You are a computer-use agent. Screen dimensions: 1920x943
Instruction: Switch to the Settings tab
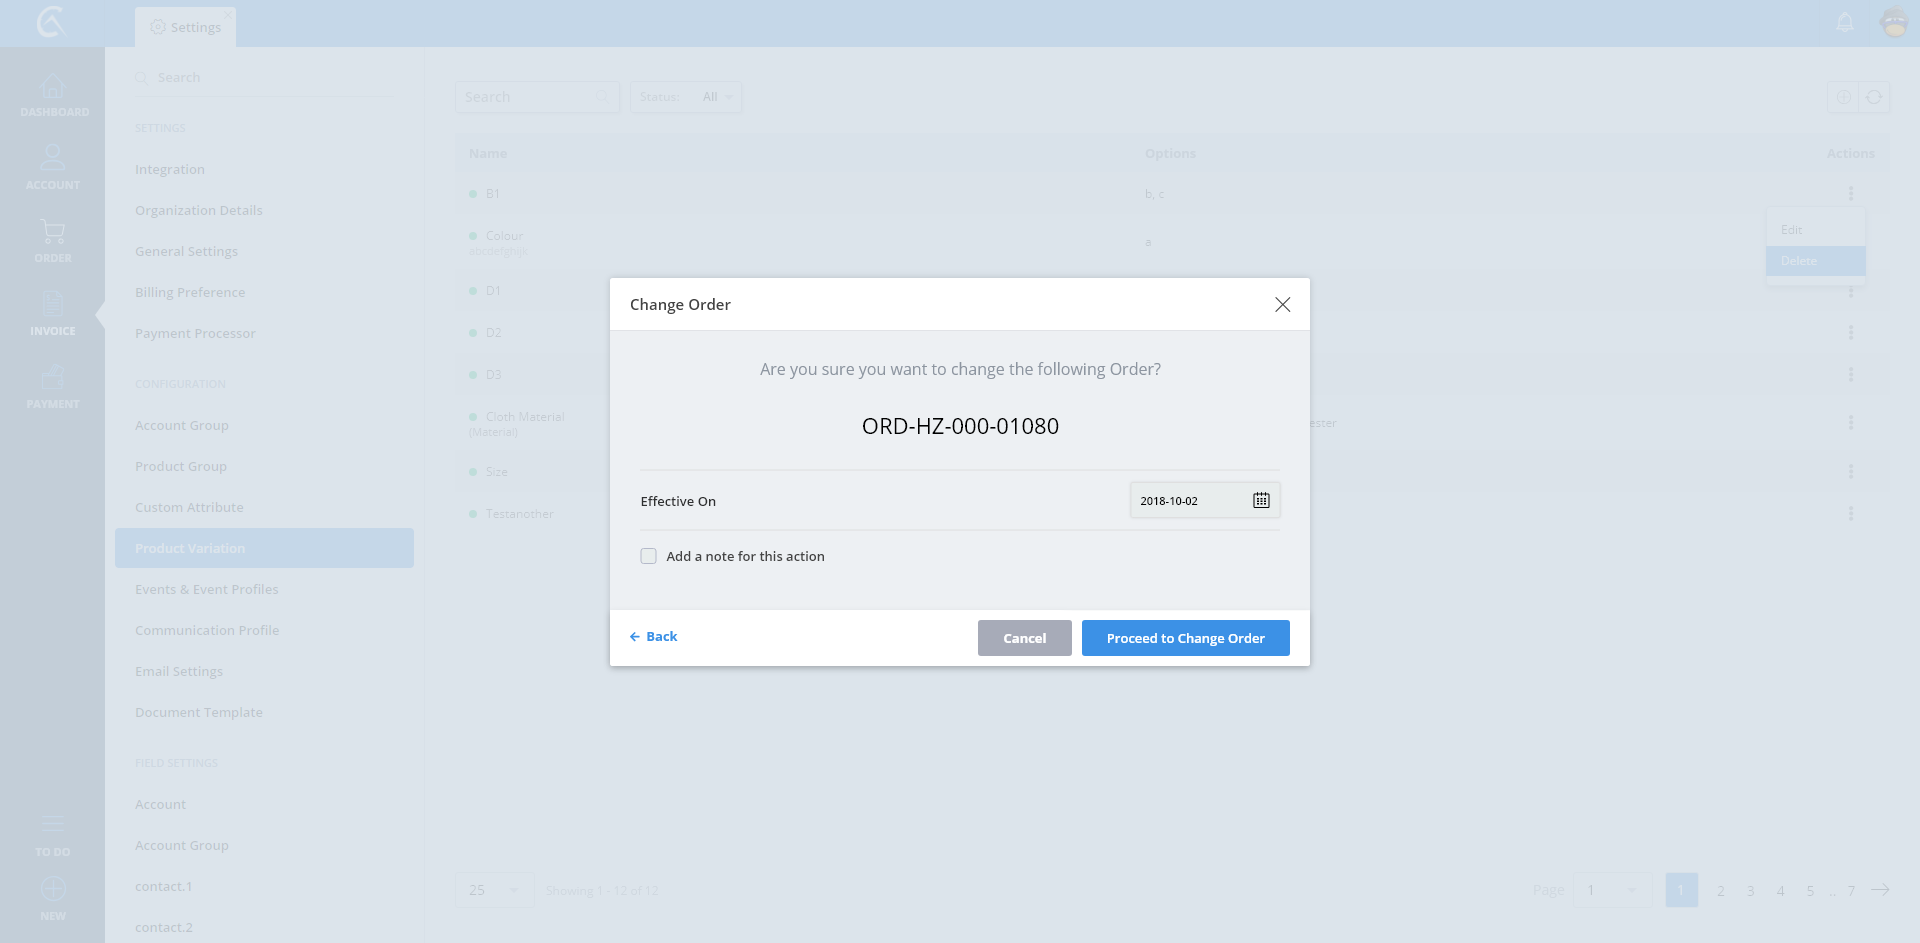186,27
